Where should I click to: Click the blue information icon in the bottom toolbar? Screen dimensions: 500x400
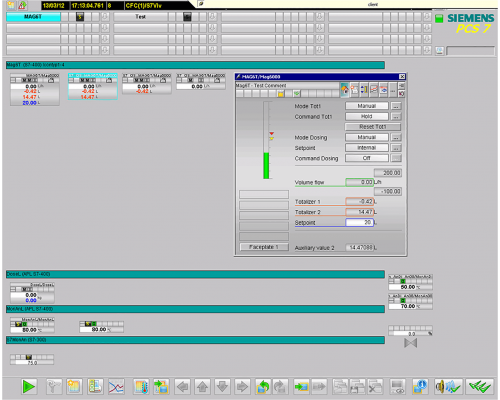[420, 387]
